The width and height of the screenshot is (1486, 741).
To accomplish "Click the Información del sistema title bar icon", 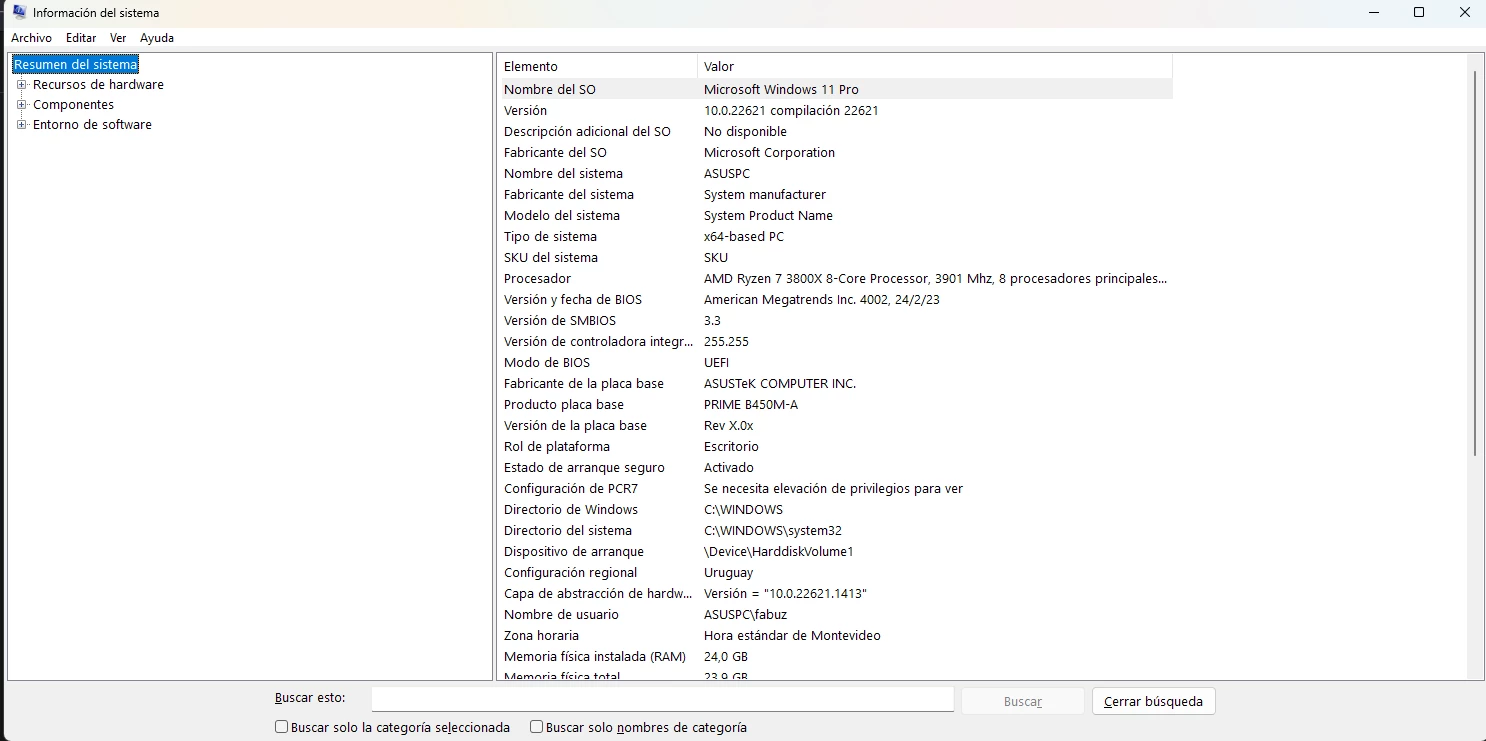I will coord(19,12).
